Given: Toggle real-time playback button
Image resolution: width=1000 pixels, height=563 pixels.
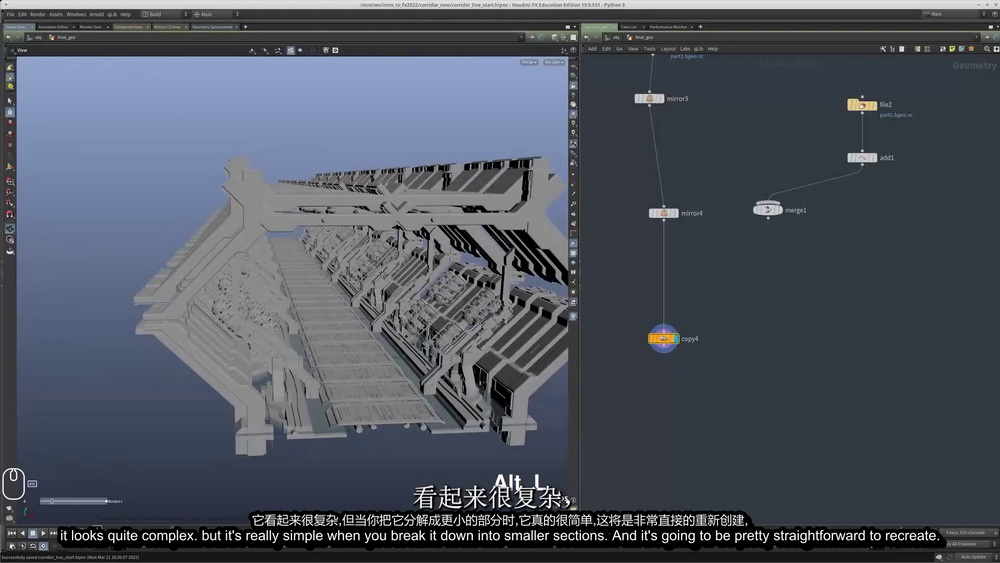Looking at the screenshot, I should 43,546.
